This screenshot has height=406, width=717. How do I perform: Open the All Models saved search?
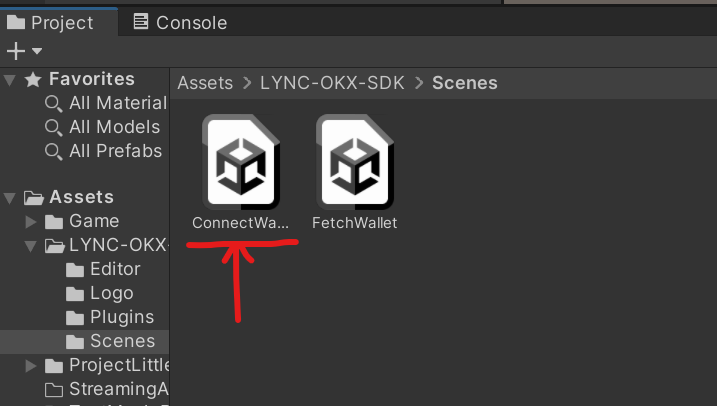tap(102, 127)
